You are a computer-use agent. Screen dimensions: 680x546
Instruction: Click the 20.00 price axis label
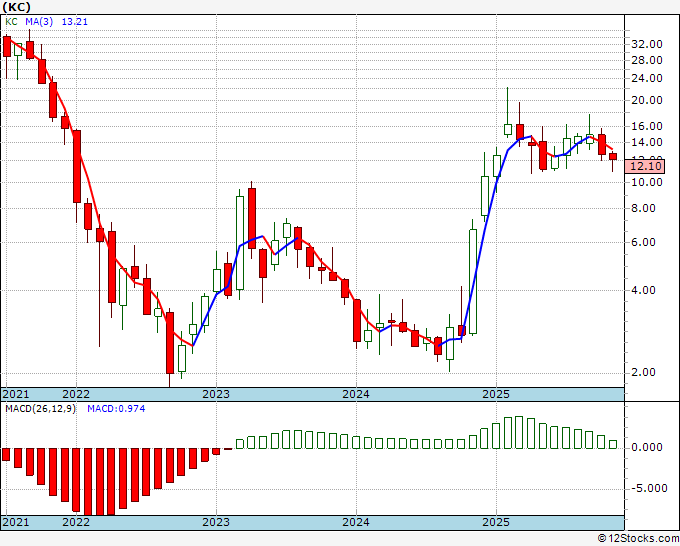[x=647, y=100]
